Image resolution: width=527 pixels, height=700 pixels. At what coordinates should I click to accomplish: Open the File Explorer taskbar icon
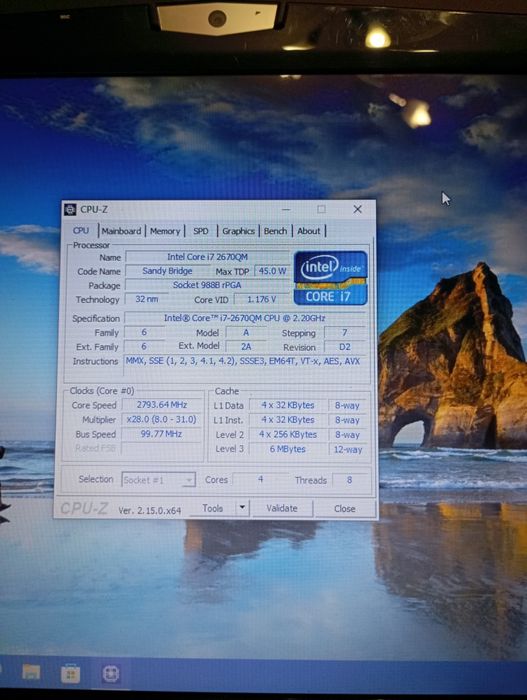pyautogui.click(x=31, y=672)
